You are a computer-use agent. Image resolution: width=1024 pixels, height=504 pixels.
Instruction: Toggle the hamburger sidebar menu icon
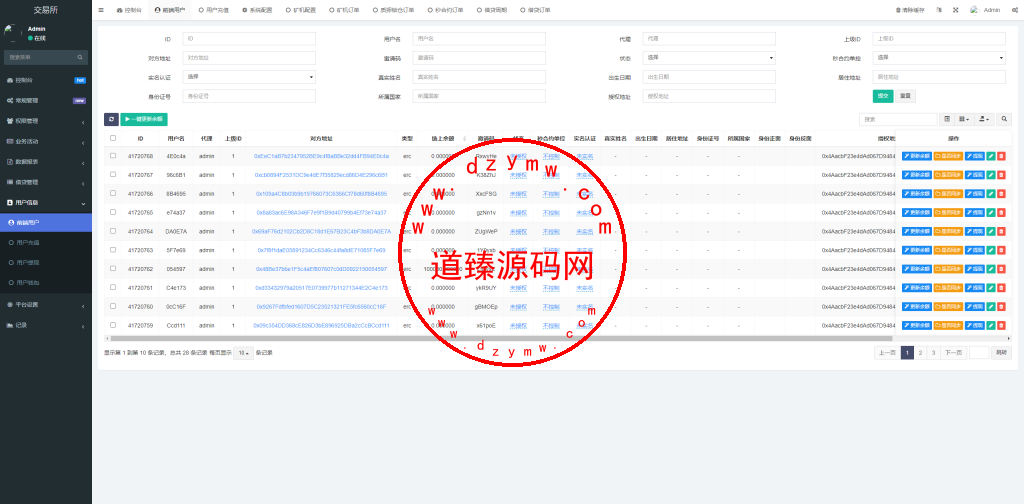(101, 10)
